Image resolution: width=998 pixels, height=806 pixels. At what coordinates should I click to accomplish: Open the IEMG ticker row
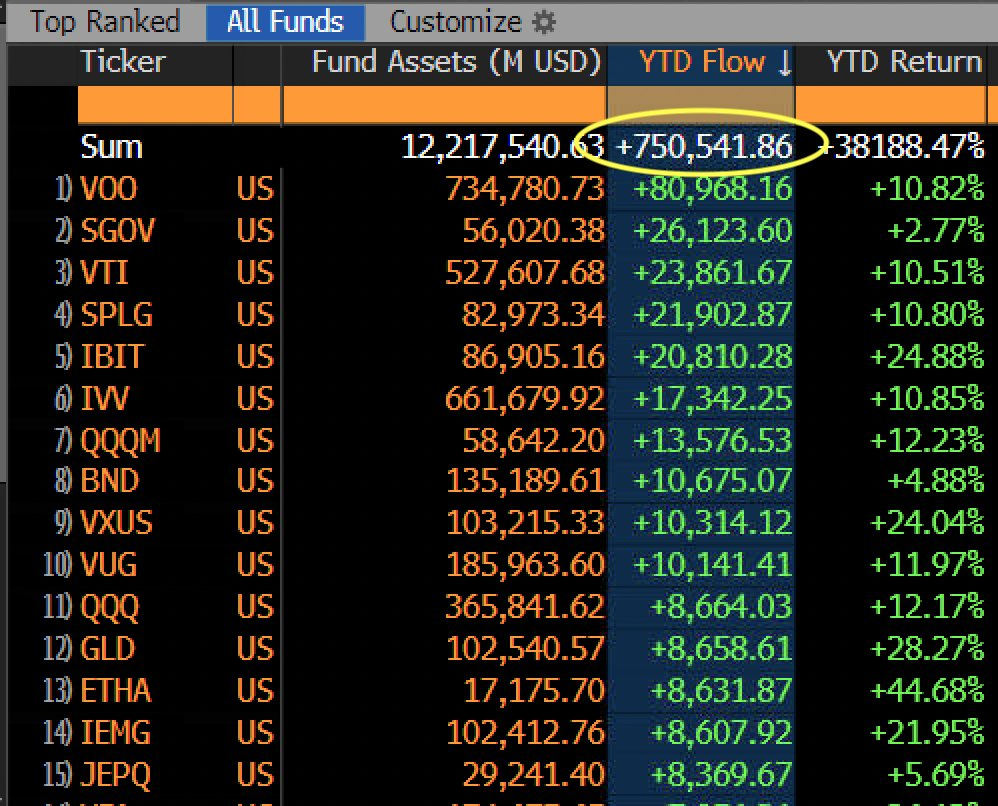tap(115, 733)
